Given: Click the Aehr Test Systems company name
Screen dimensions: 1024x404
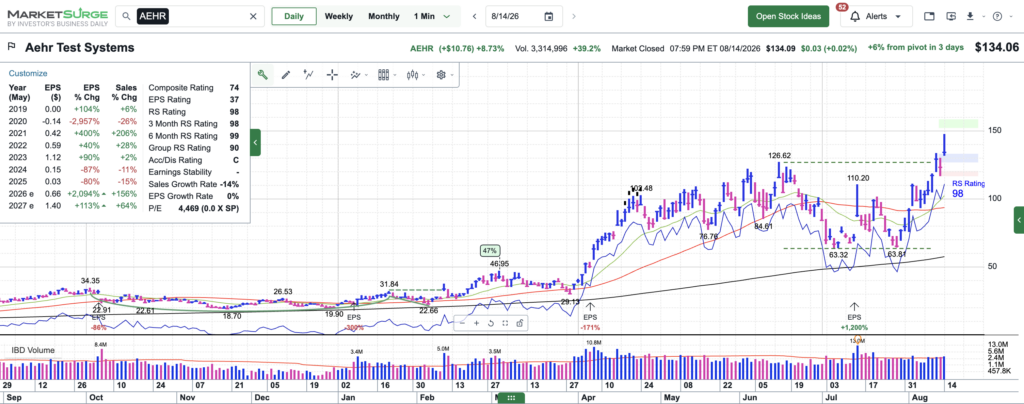Looking at the screenshot, I should pos(80,48).
